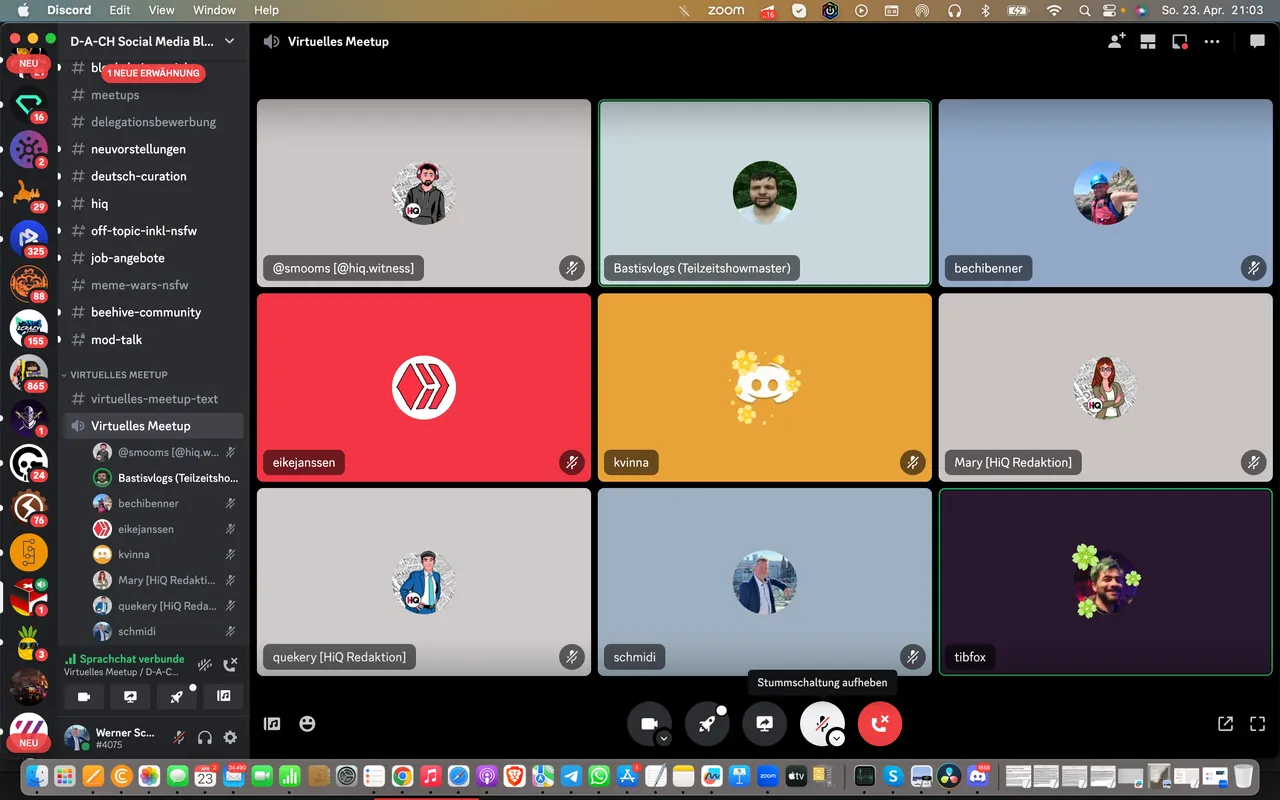Click server icon with 155 badge
Screen dimensions: 1280x800
coord(29,328)
